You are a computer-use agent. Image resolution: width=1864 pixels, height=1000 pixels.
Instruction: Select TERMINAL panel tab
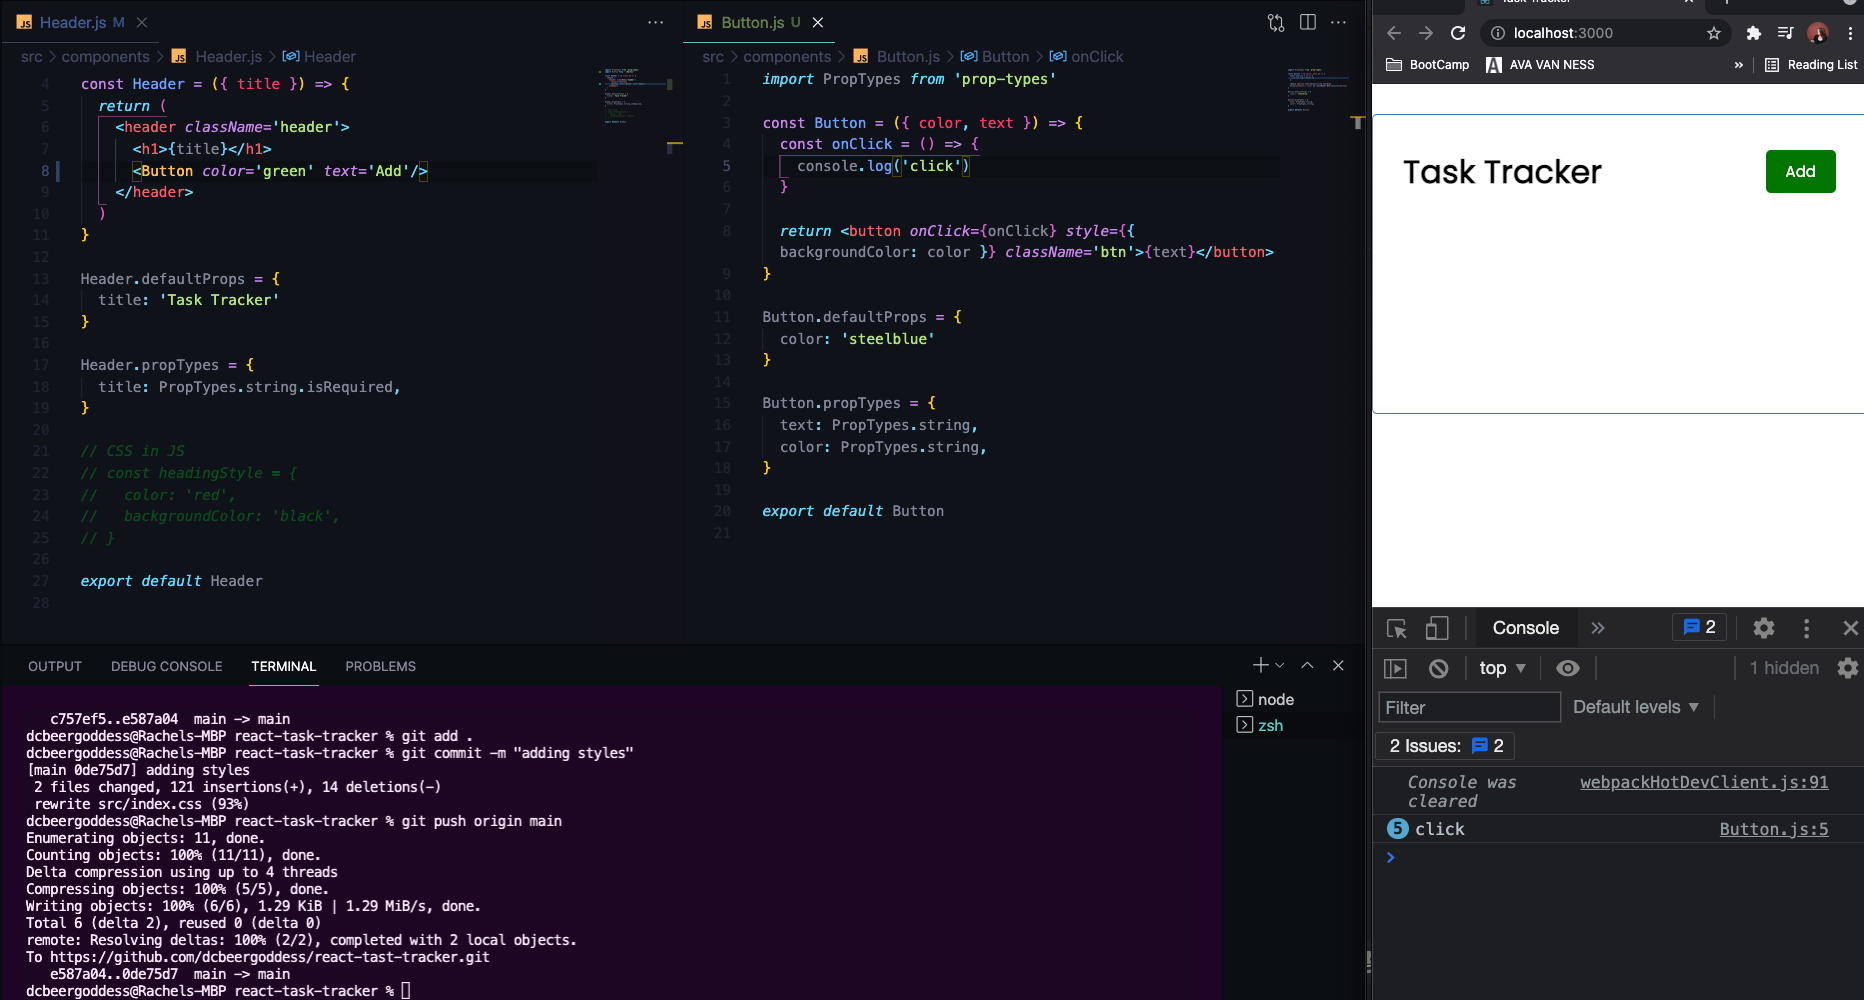point(284,666)
